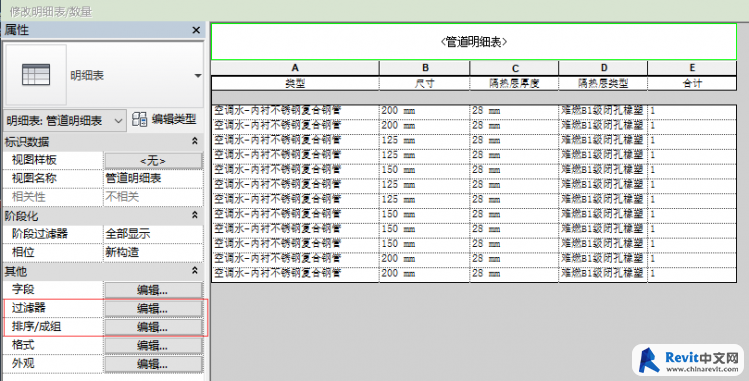Click the 明细表 type thumbnail icon
Screen dimensions: 749x381
tap(36, 75)
